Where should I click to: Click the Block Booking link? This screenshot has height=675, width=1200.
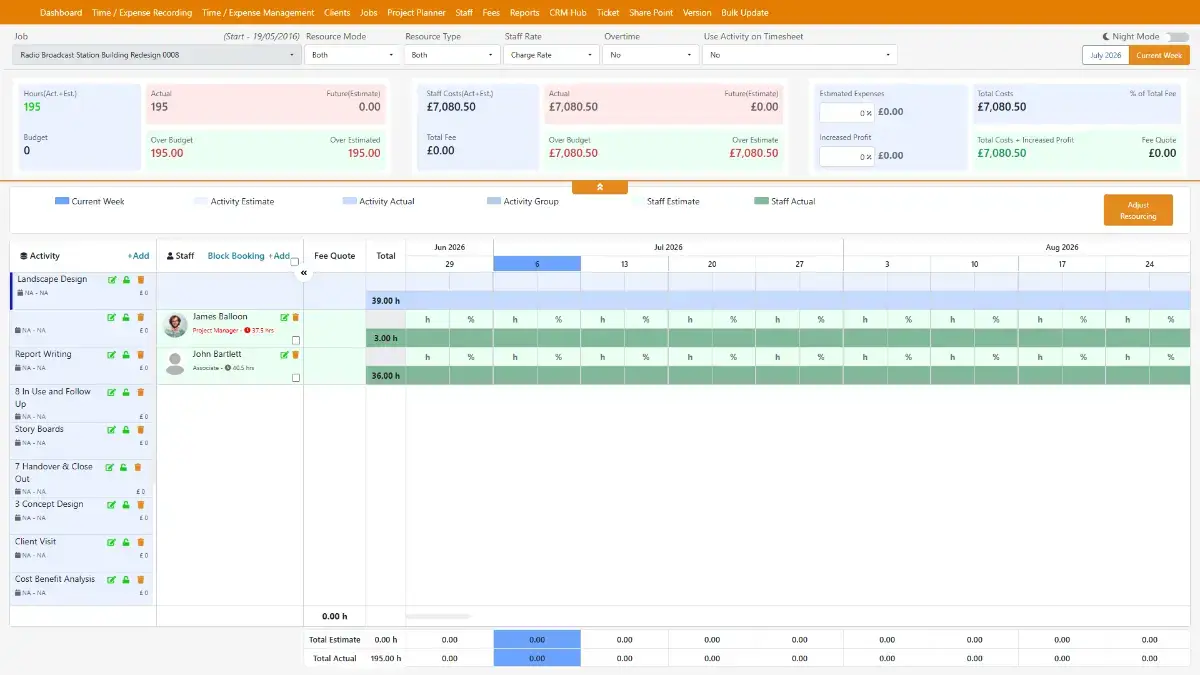click(236, 256)
